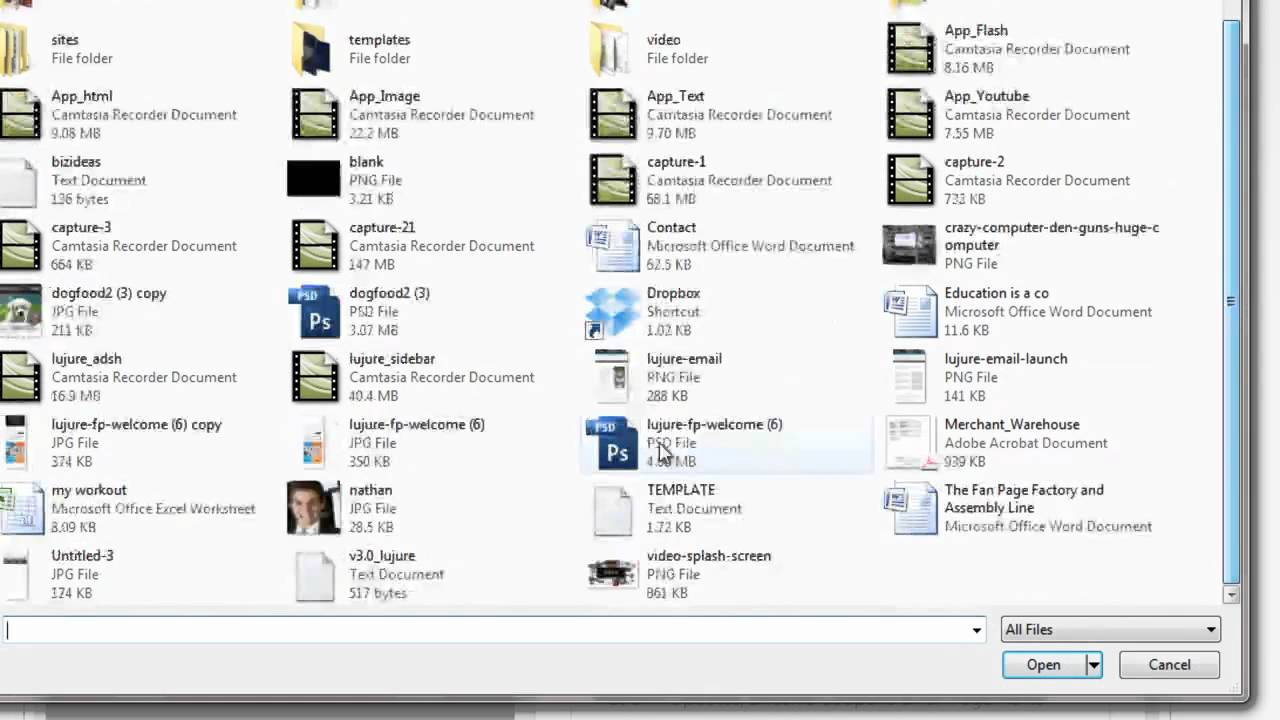This screenshot has height=720, width=1280.
Task: Select the lujure-fp-welcome (6) PSD file icon
Action: (x=612, y=443)
